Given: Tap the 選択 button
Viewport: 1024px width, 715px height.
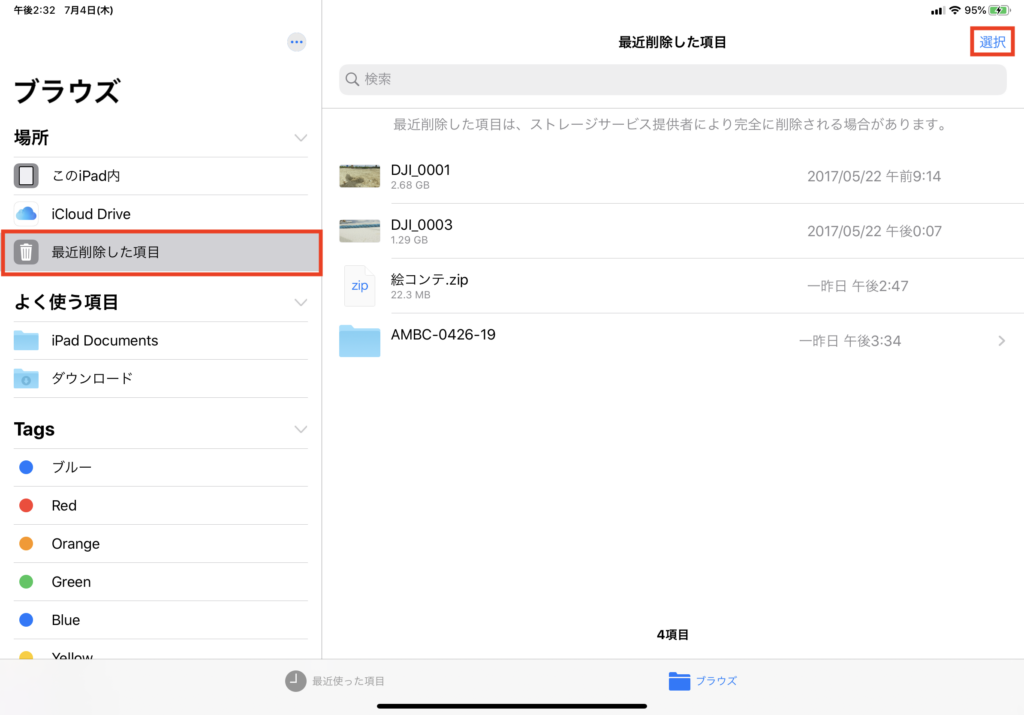Looking at the screenshot, I should coord(992,42).
